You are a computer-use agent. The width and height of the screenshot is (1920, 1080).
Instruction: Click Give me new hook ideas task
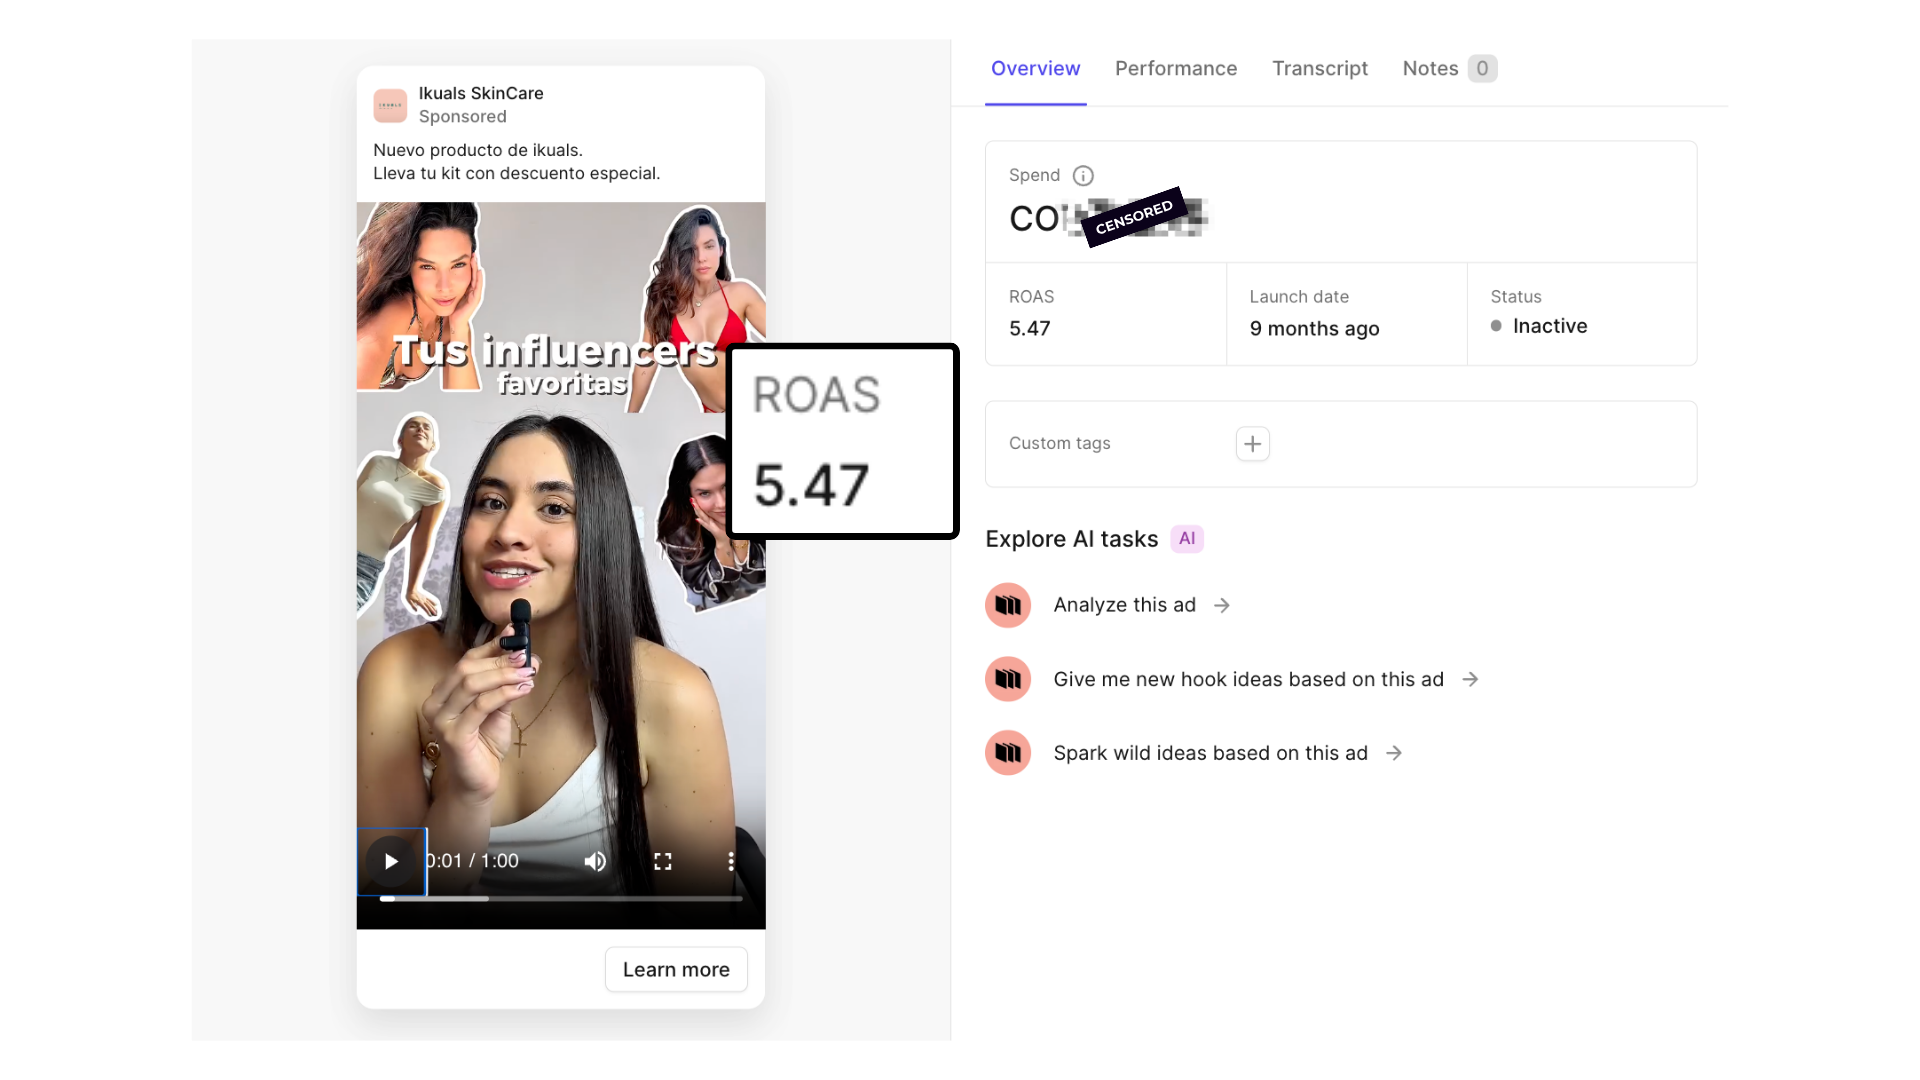1249,679
